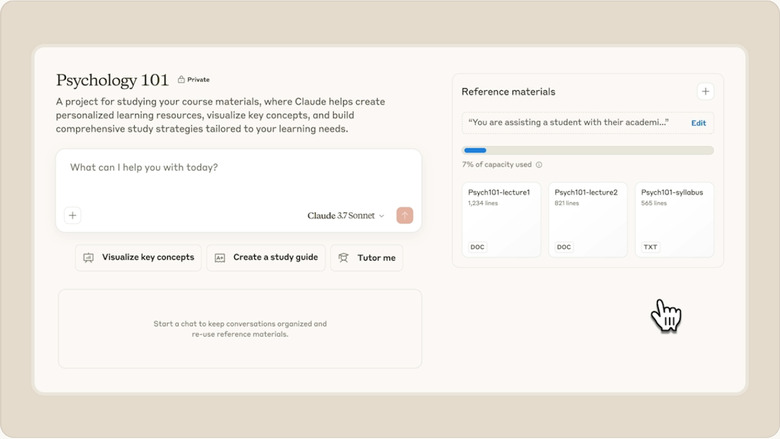Open the Psych101-syllabus file card

(674, 219)
